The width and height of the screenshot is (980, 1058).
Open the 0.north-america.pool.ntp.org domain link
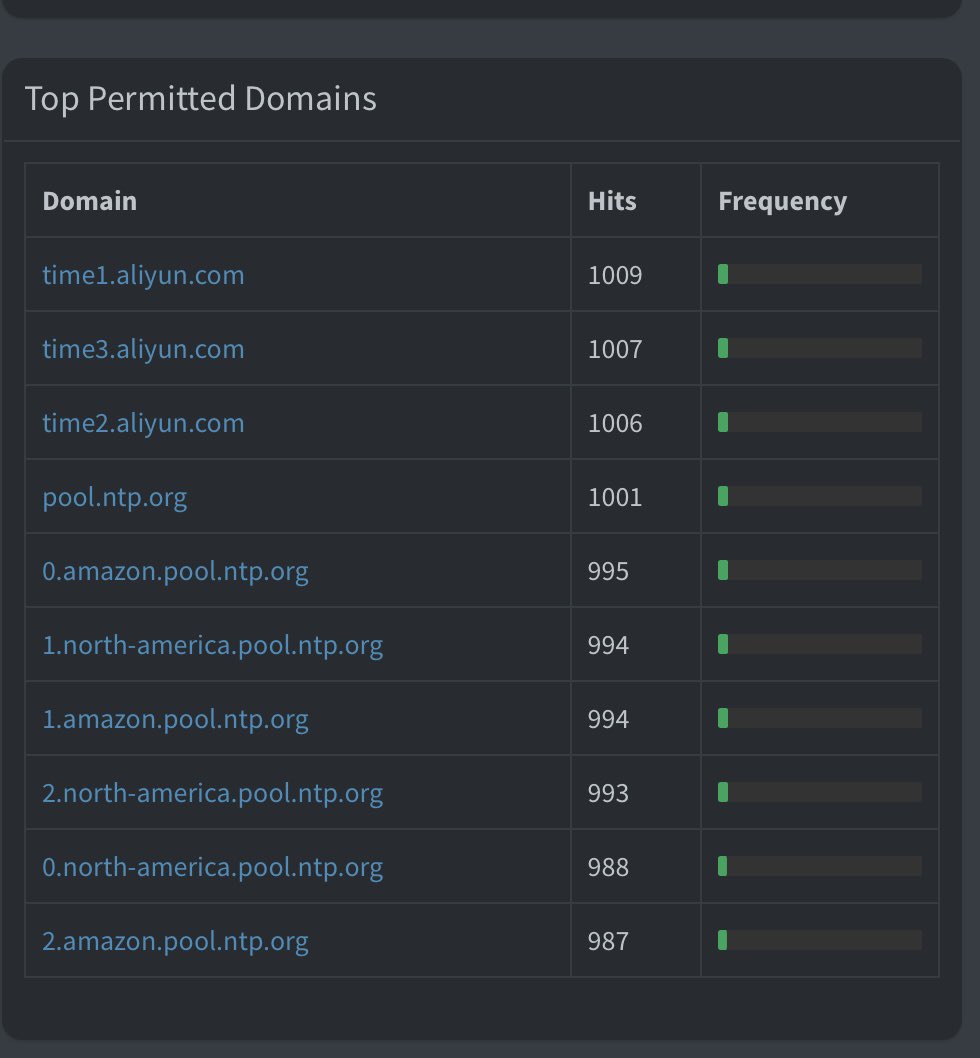coord(213,867)
